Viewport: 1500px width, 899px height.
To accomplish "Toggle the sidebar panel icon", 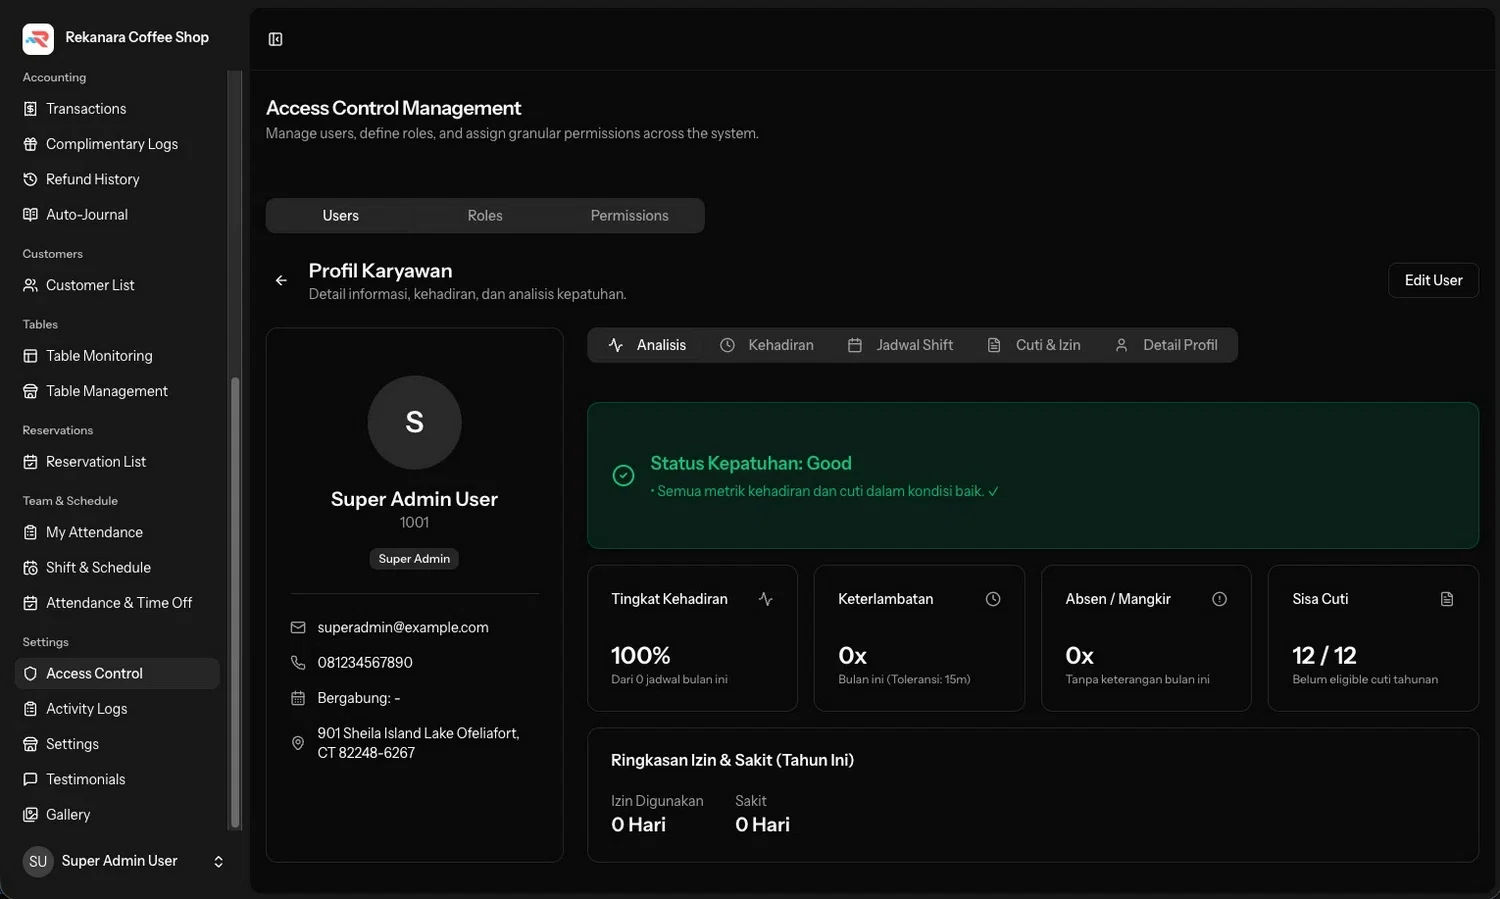I will click(275, 39).
